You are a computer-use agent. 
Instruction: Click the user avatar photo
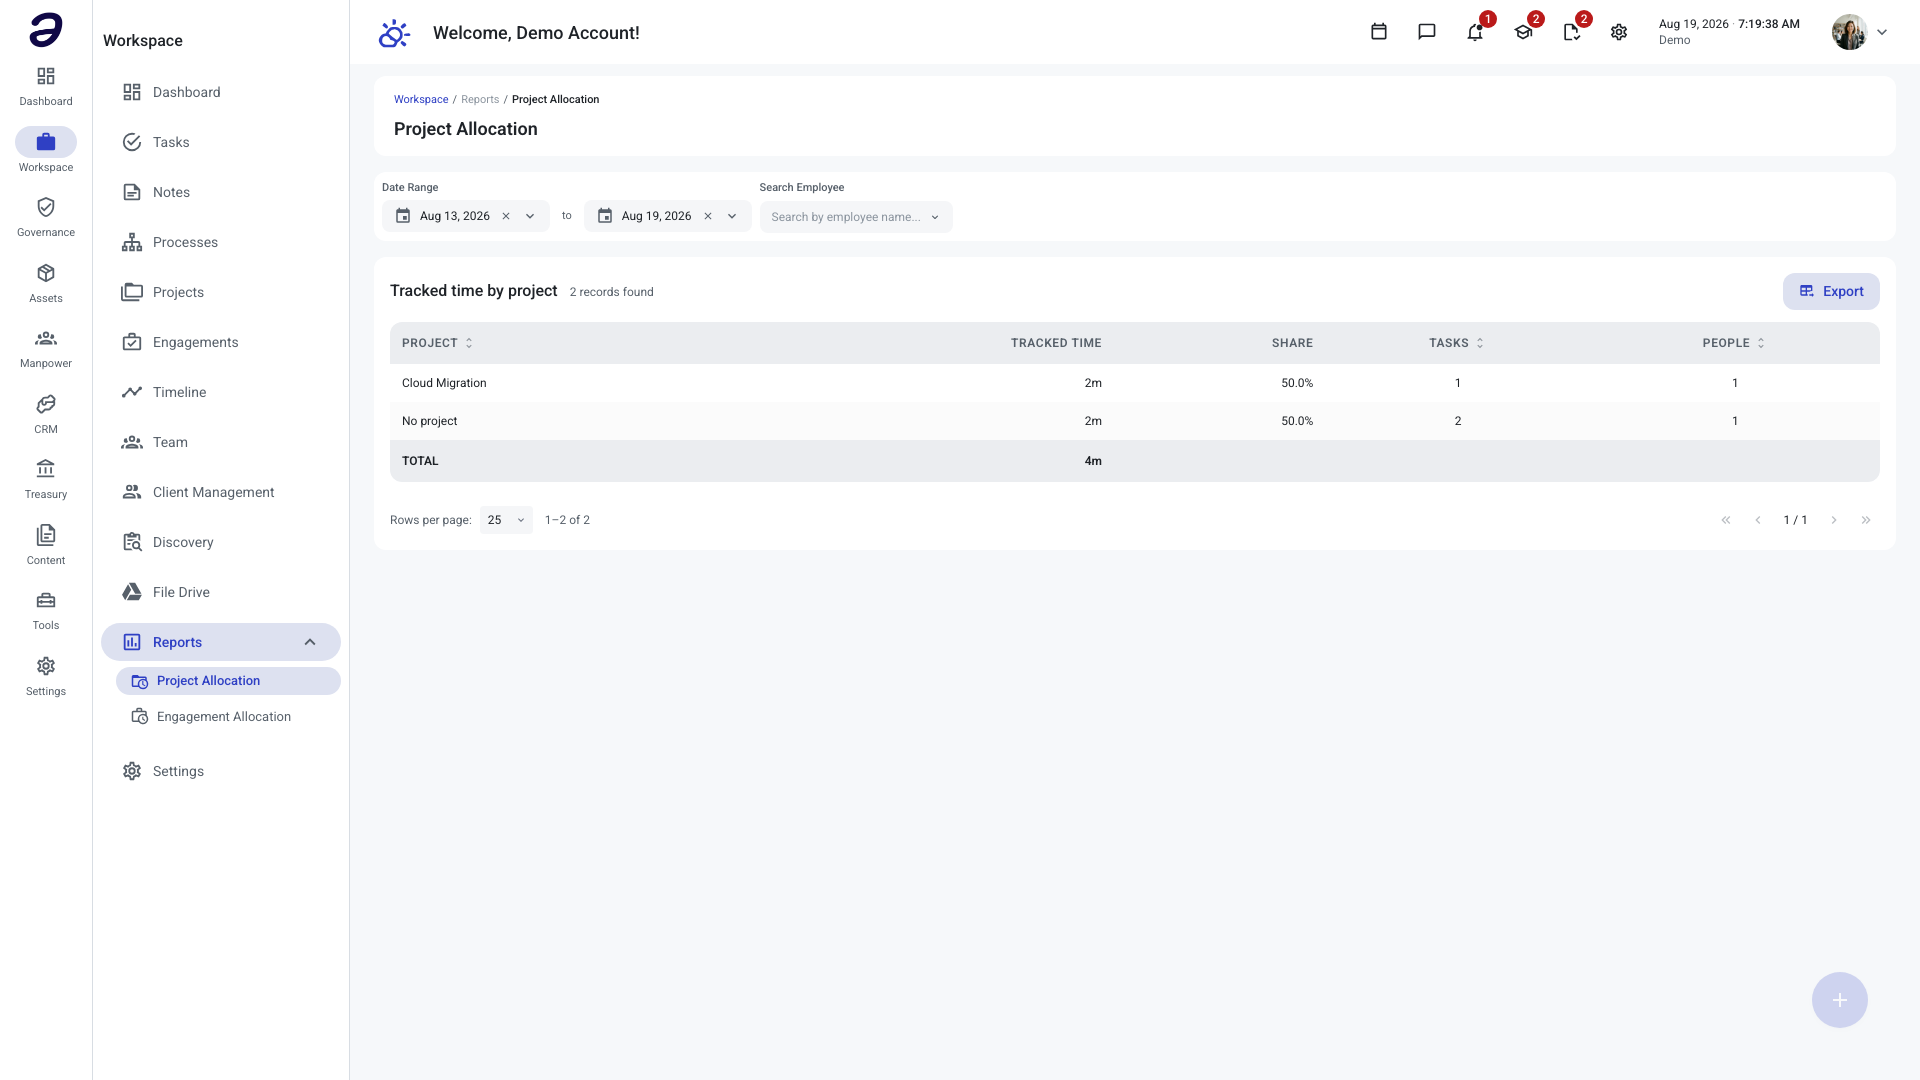coord(1849,32)
